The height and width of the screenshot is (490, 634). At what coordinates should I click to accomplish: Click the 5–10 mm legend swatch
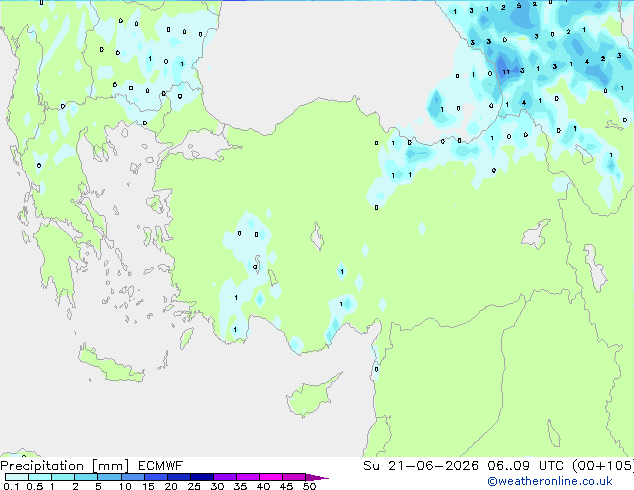[x=109, y=477]
